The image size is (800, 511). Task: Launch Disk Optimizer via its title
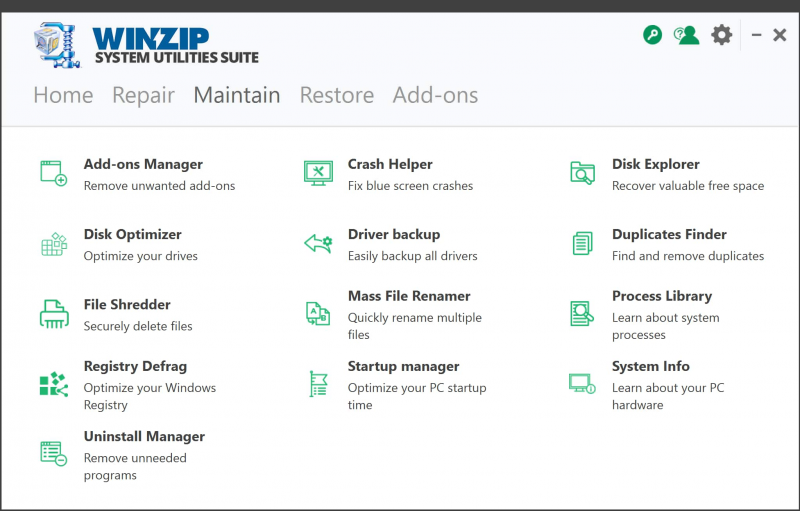pyautogui.click(x=133, y=235)
